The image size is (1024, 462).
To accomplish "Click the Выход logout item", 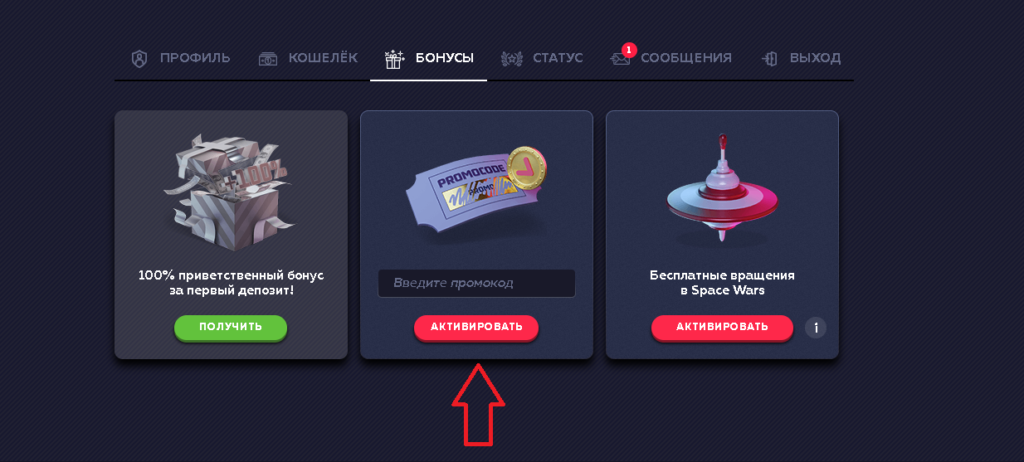I will point(801,58).
